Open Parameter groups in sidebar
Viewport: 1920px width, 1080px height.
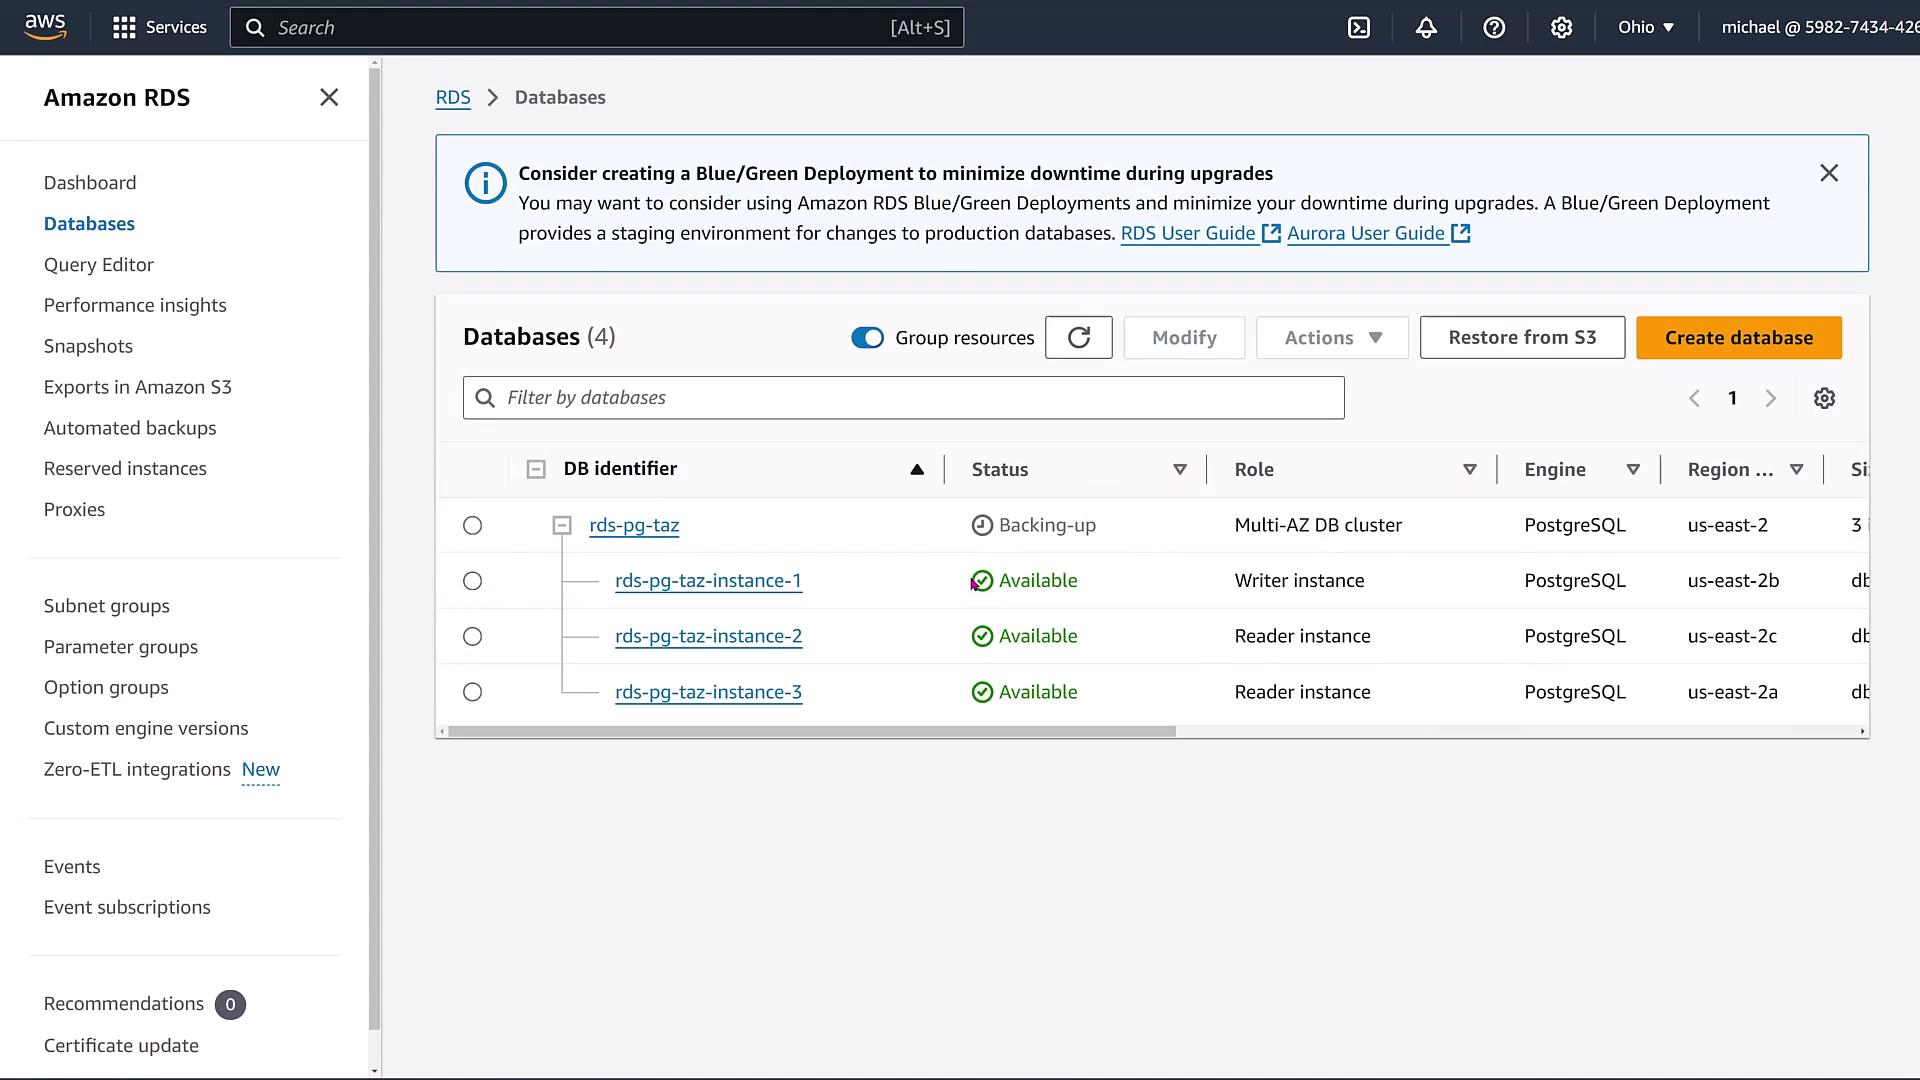[121, 647]
